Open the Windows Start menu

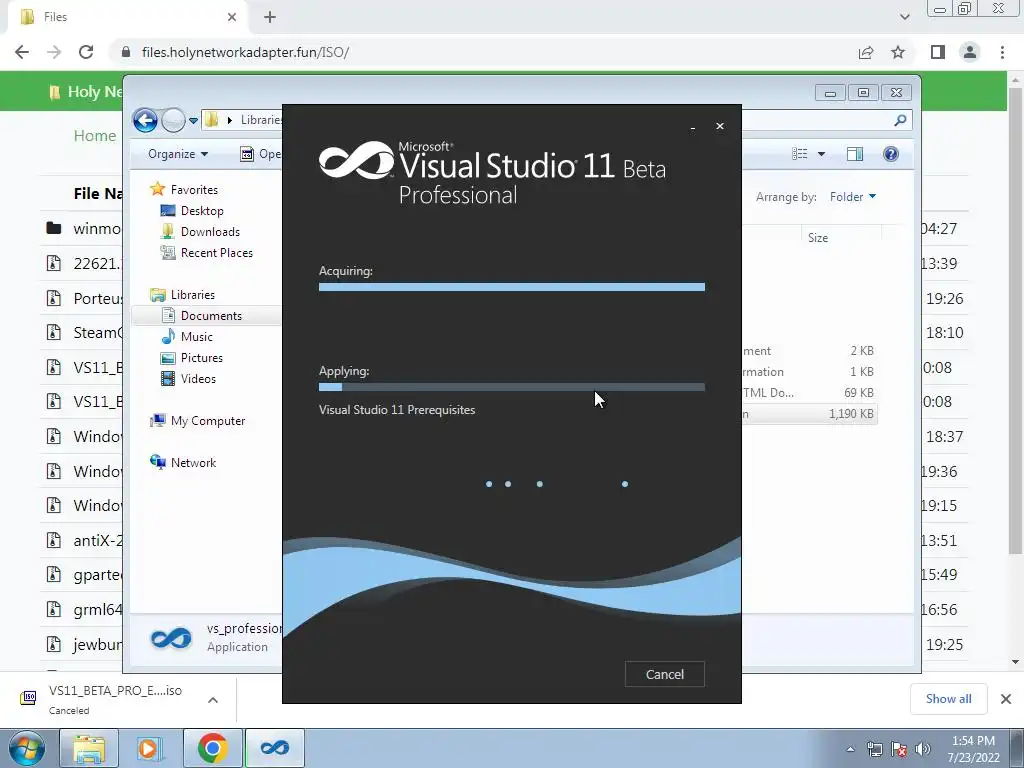pos(27,748)
